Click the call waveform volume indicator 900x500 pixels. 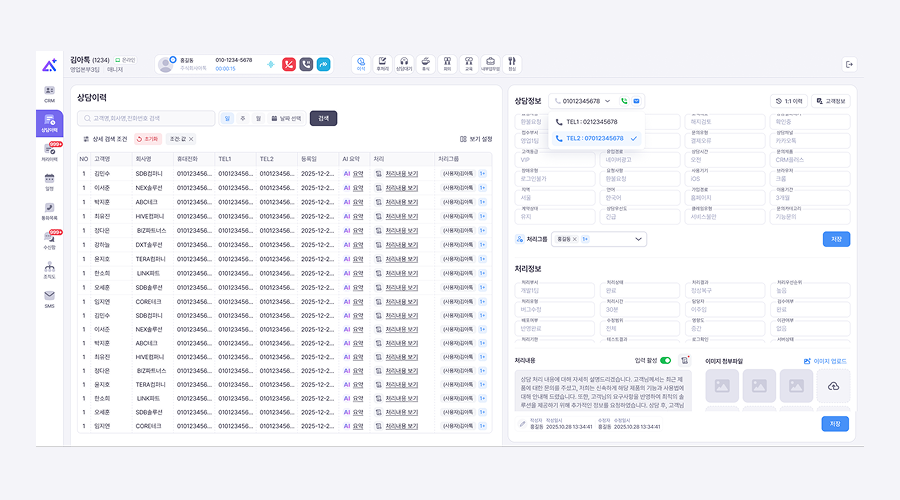(270, 64)
